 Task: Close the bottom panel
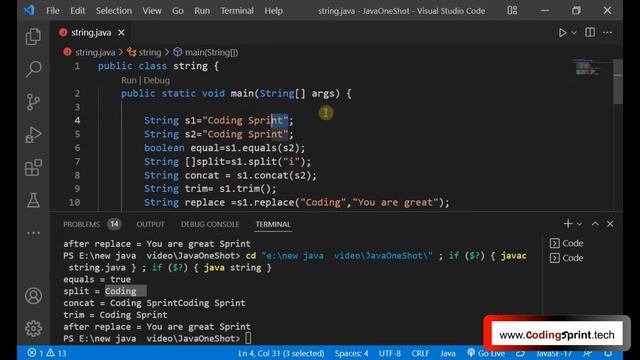click(x=610, y=224)
